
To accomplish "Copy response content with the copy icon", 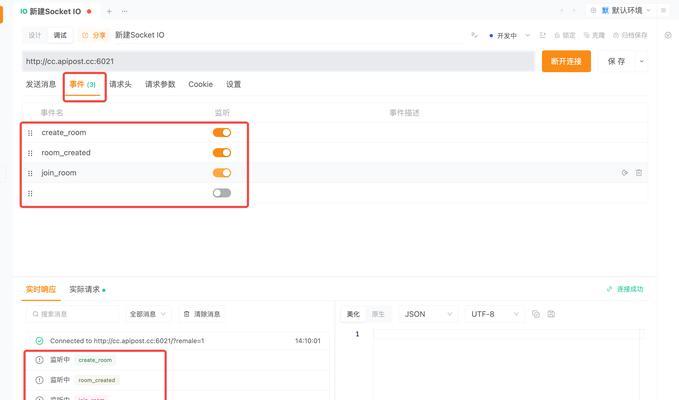I will [536, 314].
